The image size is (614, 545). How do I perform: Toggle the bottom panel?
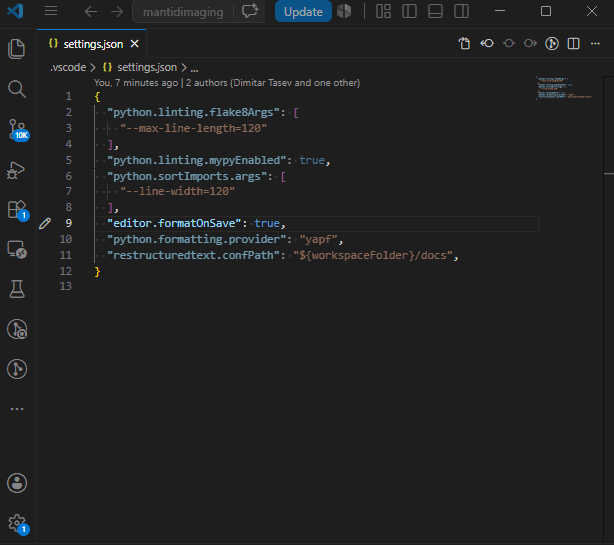point(435,11)
